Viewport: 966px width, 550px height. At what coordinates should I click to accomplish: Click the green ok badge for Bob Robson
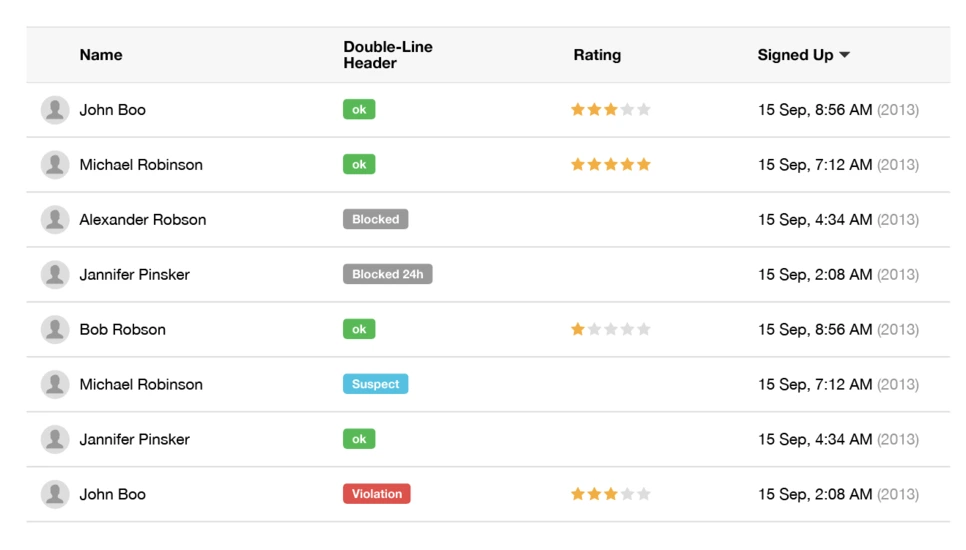coord(359,329)
